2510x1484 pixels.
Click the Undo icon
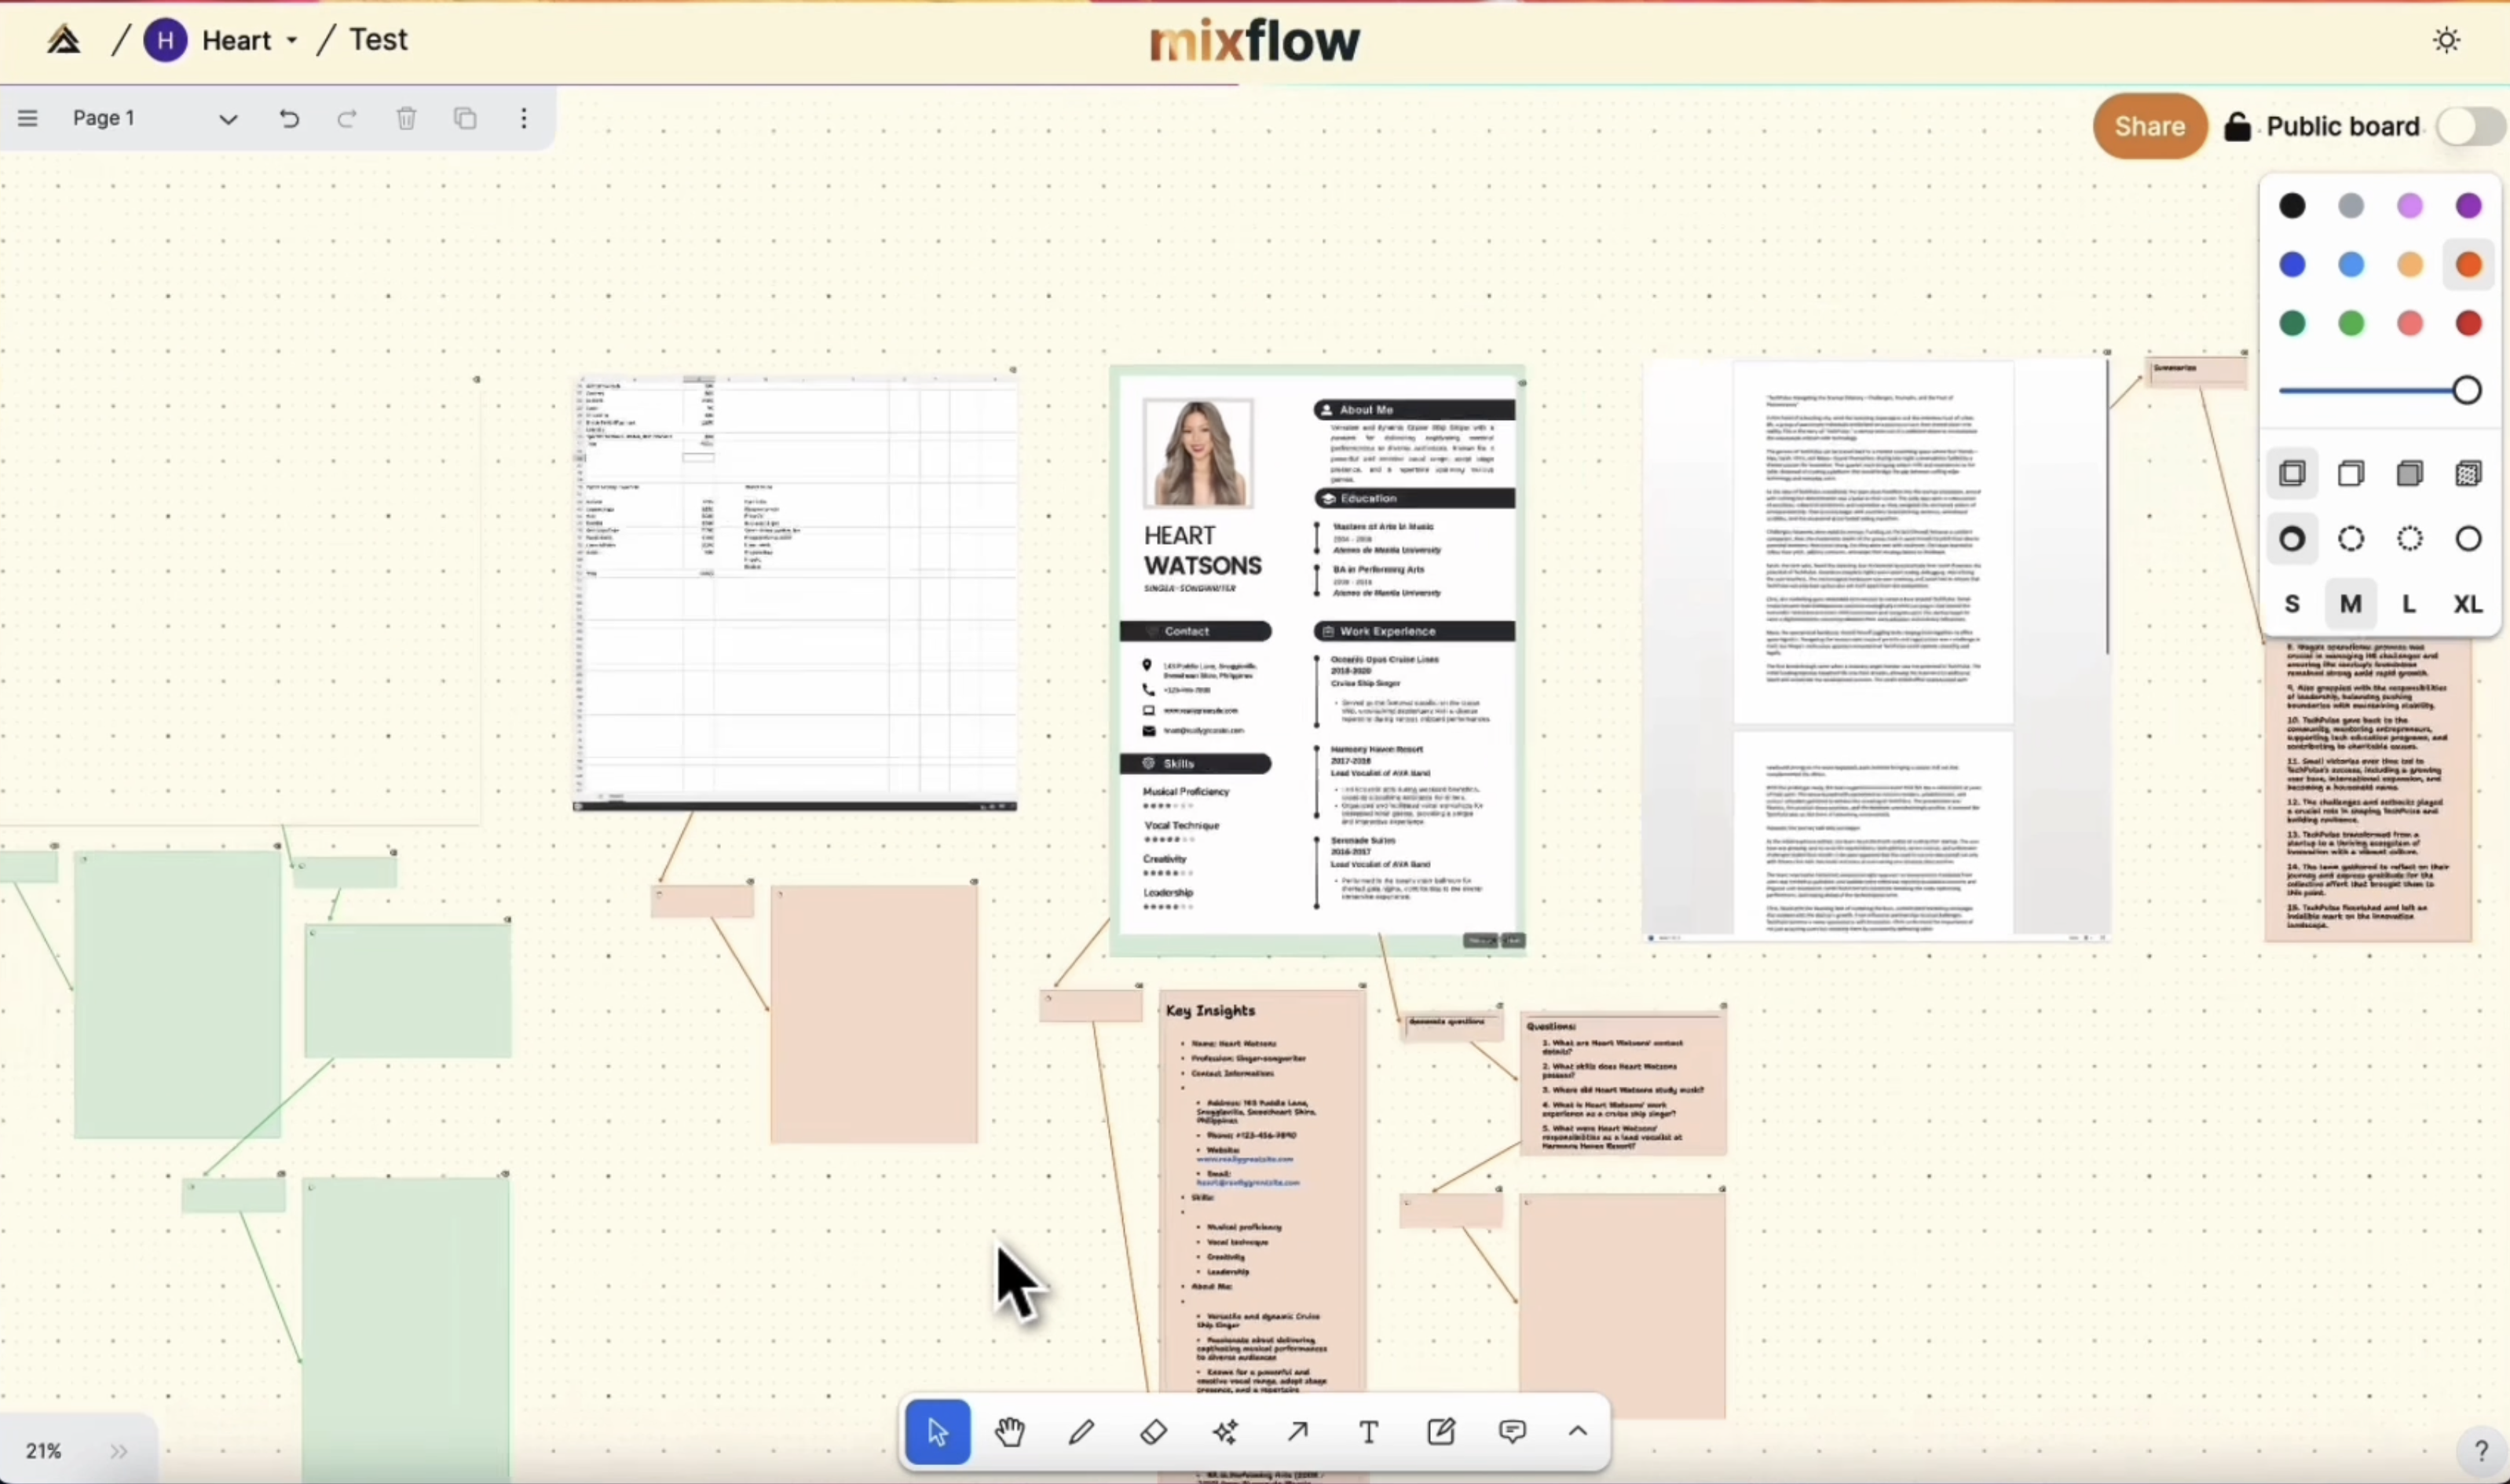[x=289, y=119]
